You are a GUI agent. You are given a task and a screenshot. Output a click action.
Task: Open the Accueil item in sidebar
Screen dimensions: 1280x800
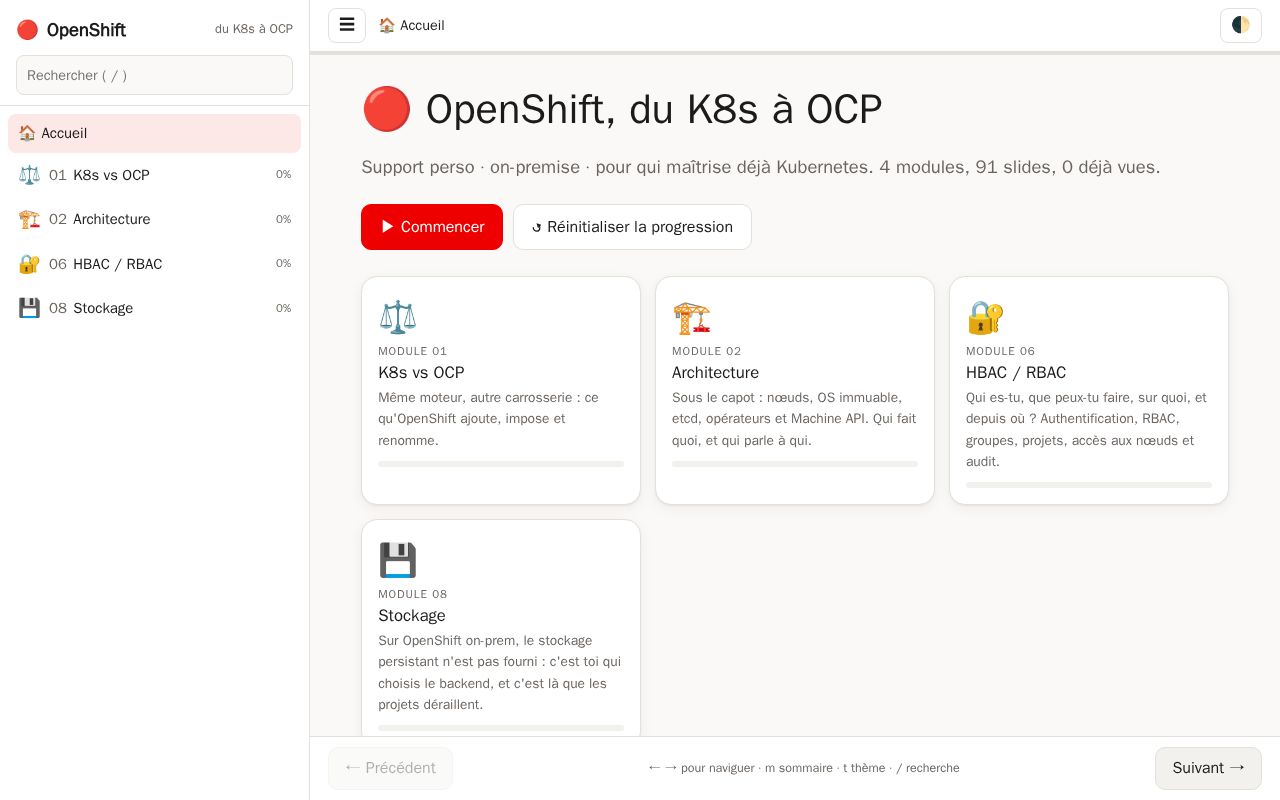(x=154, y=133)
